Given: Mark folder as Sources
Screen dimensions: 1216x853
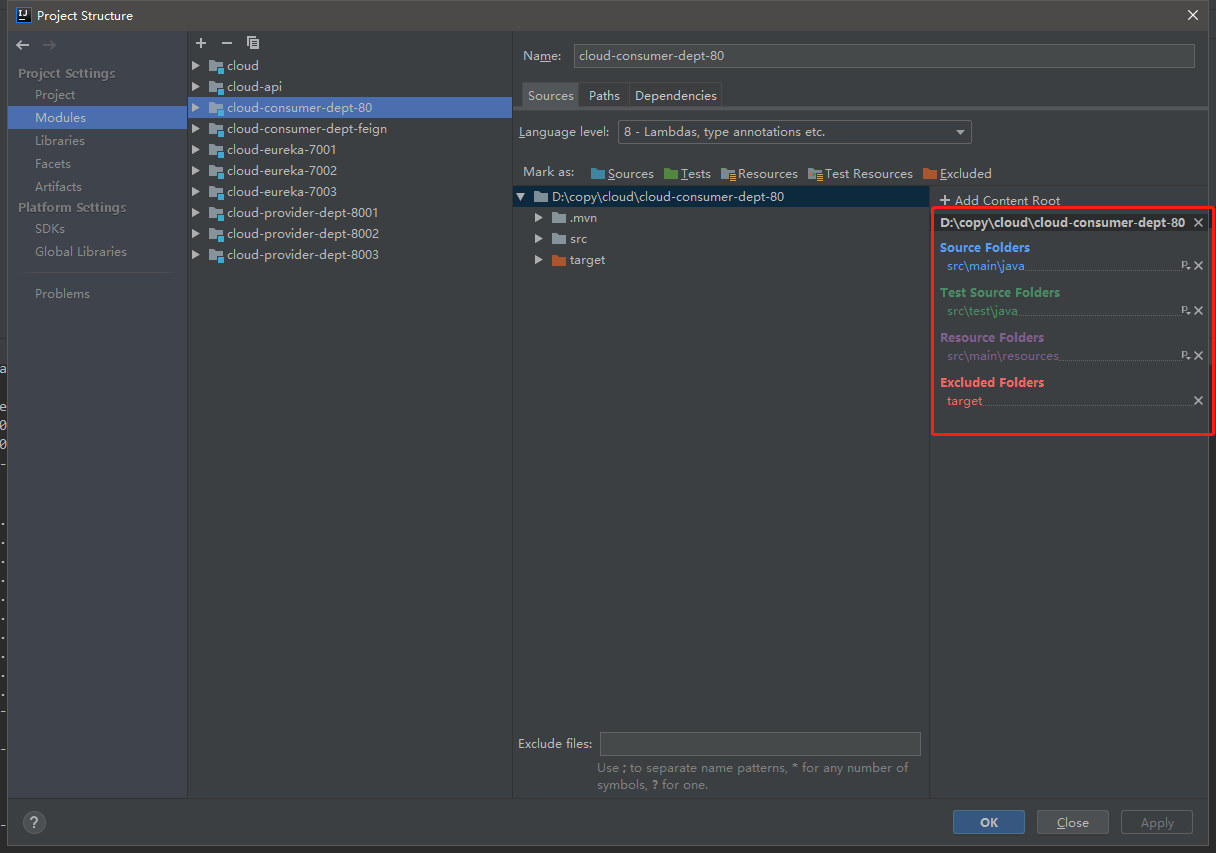Looking at the screenshot, I should coord(622,174).
